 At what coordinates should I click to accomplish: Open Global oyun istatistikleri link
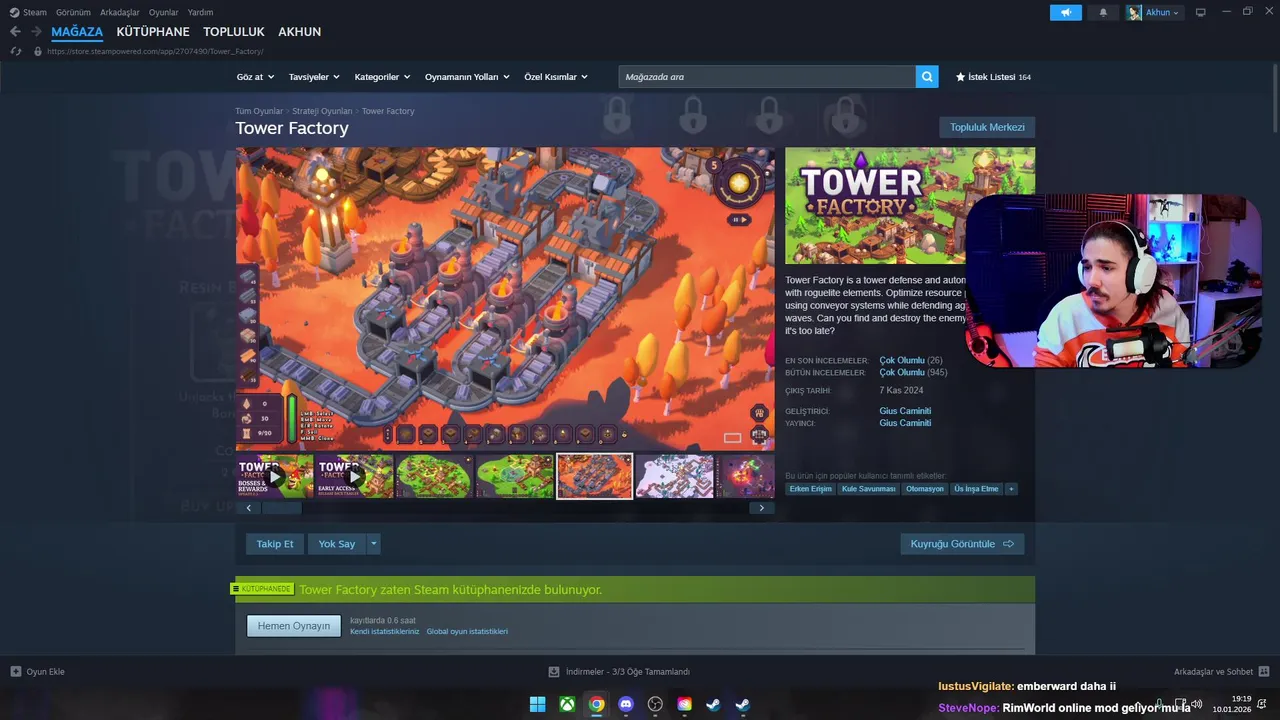pos(467,632)
